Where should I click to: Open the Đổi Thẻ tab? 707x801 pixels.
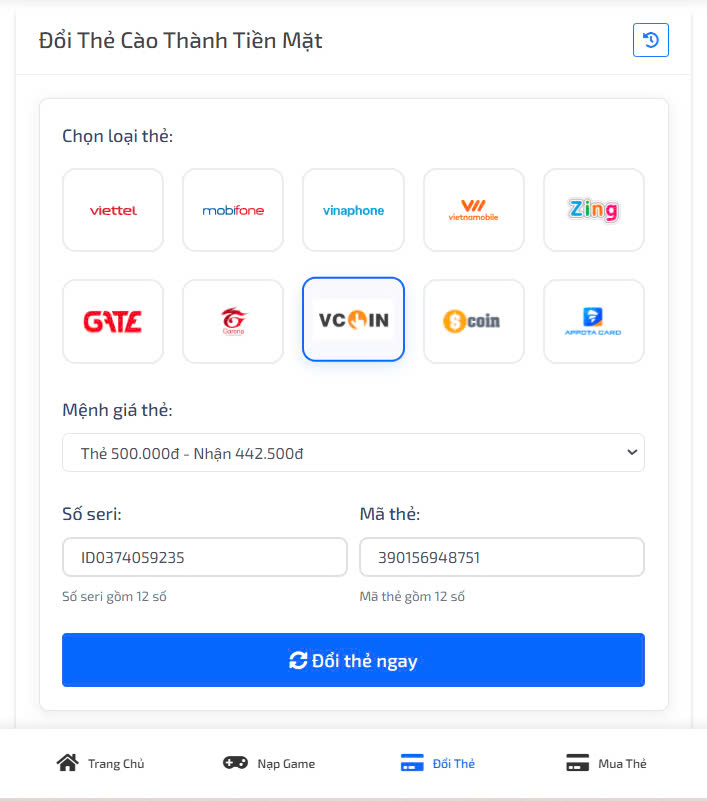click(x=438, y=763)
